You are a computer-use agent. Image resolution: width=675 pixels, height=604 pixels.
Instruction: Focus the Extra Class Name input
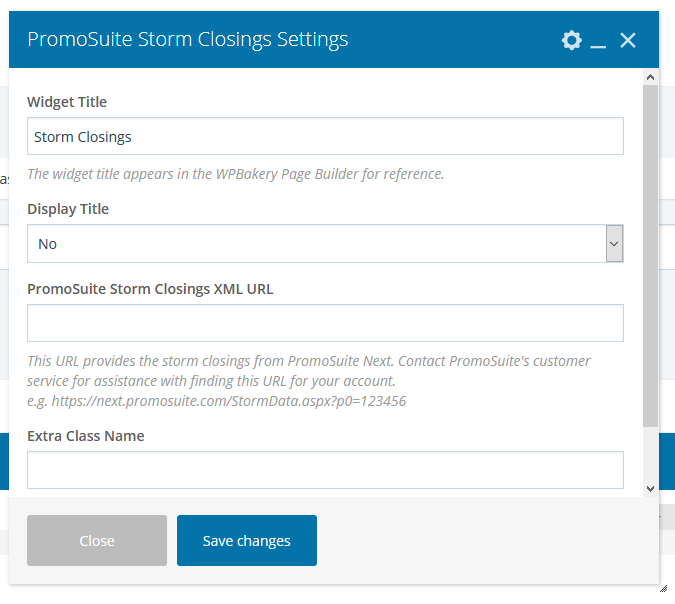[325, 470]
